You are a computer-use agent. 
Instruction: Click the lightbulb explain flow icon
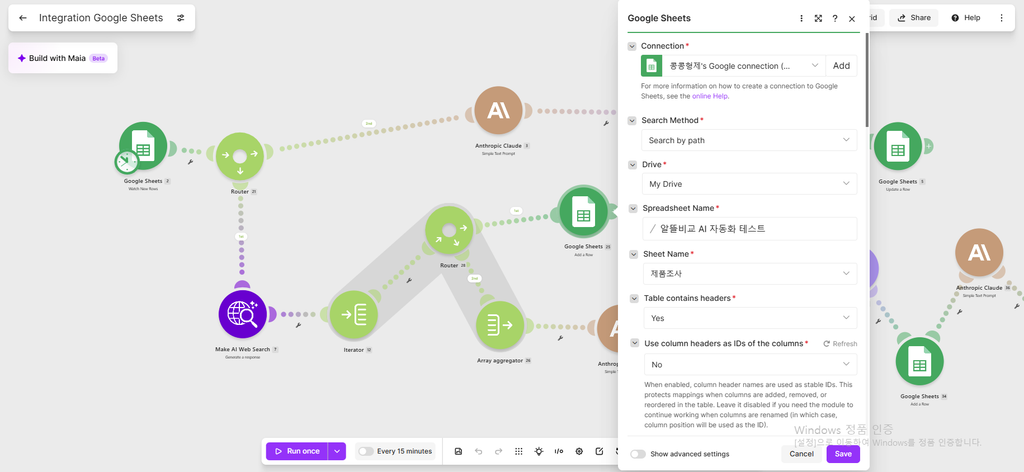click(538, 451)
